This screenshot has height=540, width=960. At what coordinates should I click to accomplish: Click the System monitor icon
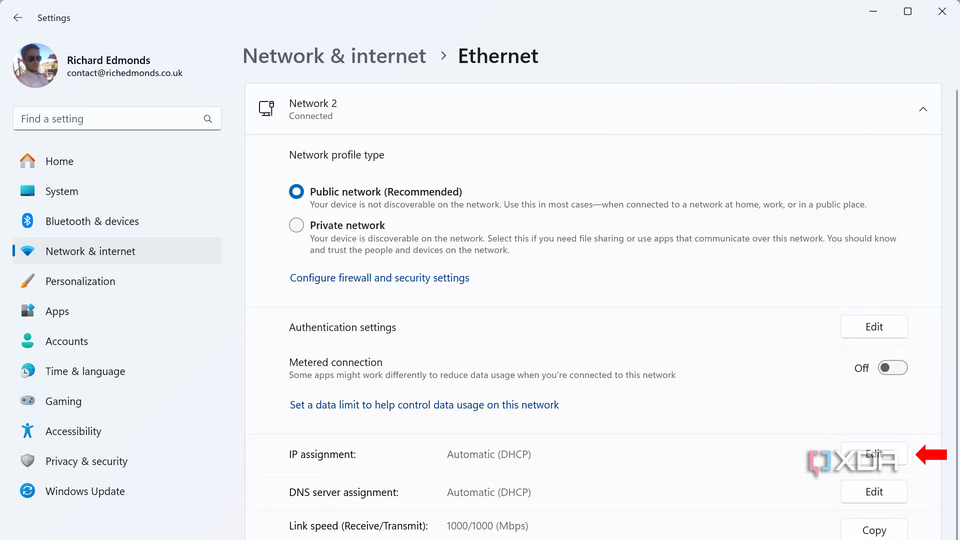(x=28, y=191)
